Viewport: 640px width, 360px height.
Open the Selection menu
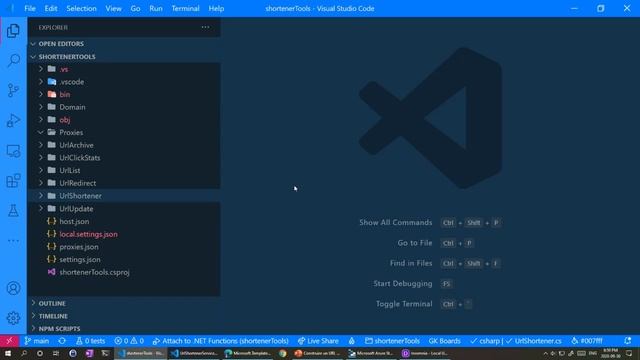(81, 9)
